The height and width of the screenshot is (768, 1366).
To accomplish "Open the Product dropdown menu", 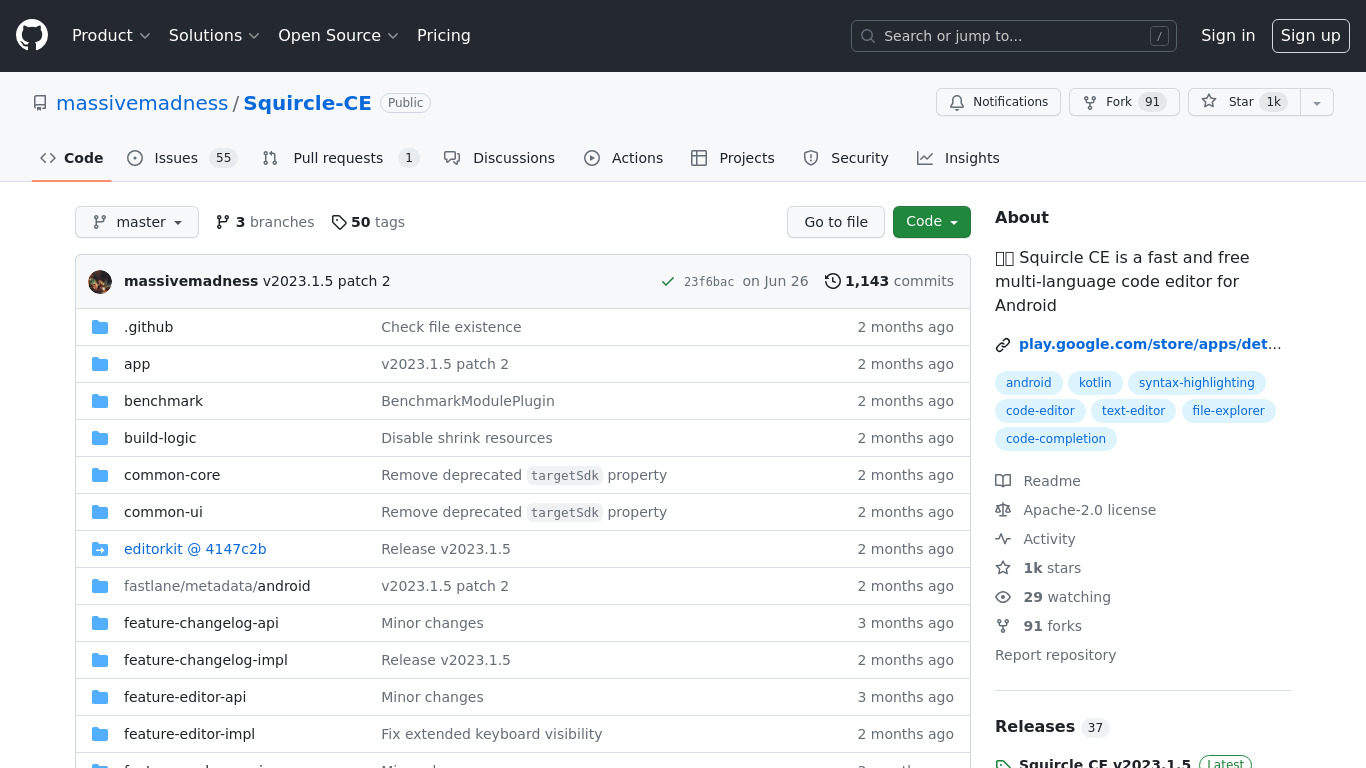I will click(111, 35).
